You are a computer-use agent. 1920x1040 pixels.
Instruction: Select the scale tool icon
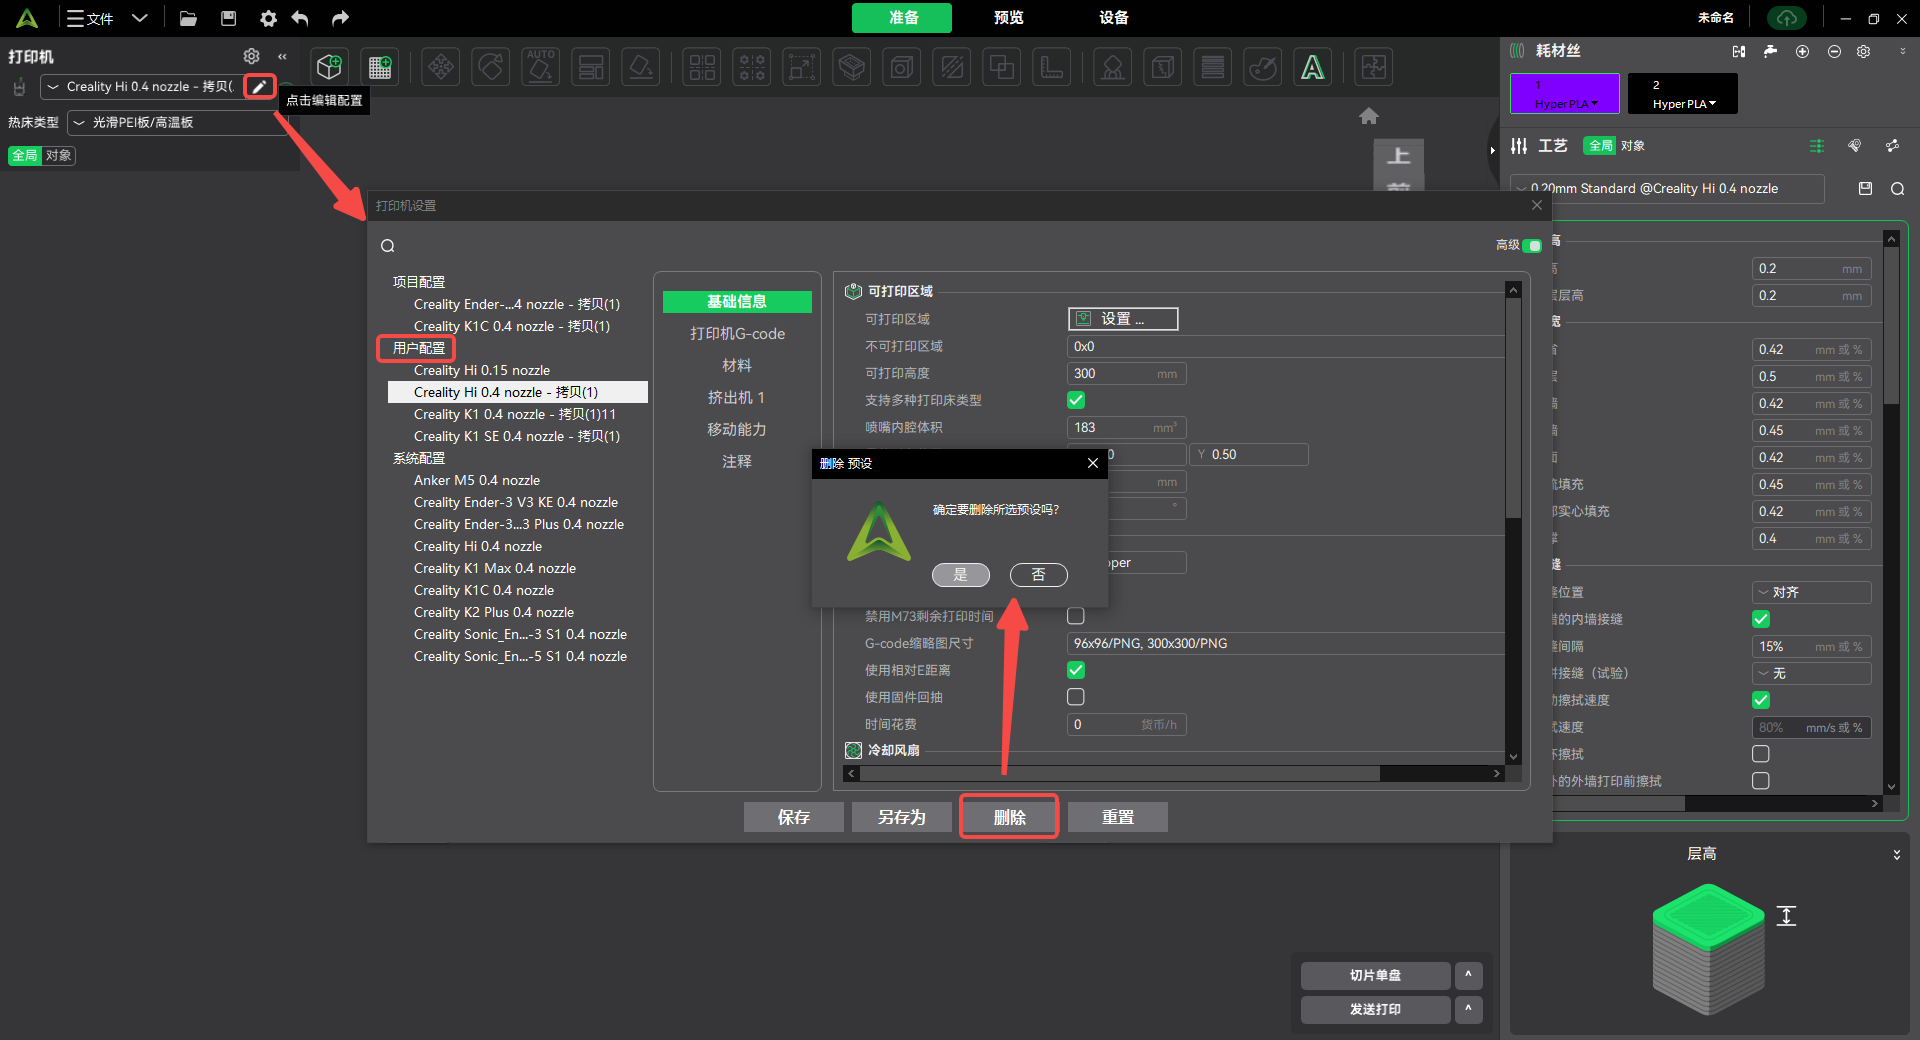[802, 67]
